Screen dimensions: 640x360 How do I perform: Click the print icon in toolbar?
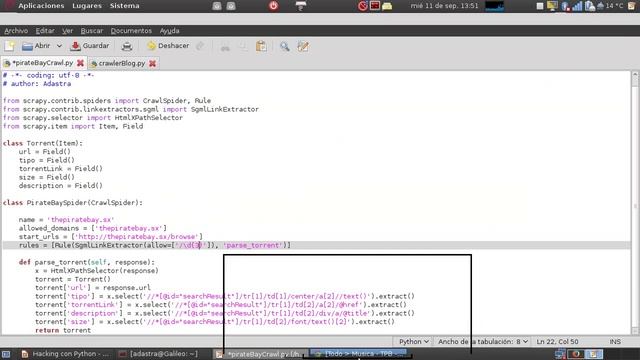coord(127,47)
